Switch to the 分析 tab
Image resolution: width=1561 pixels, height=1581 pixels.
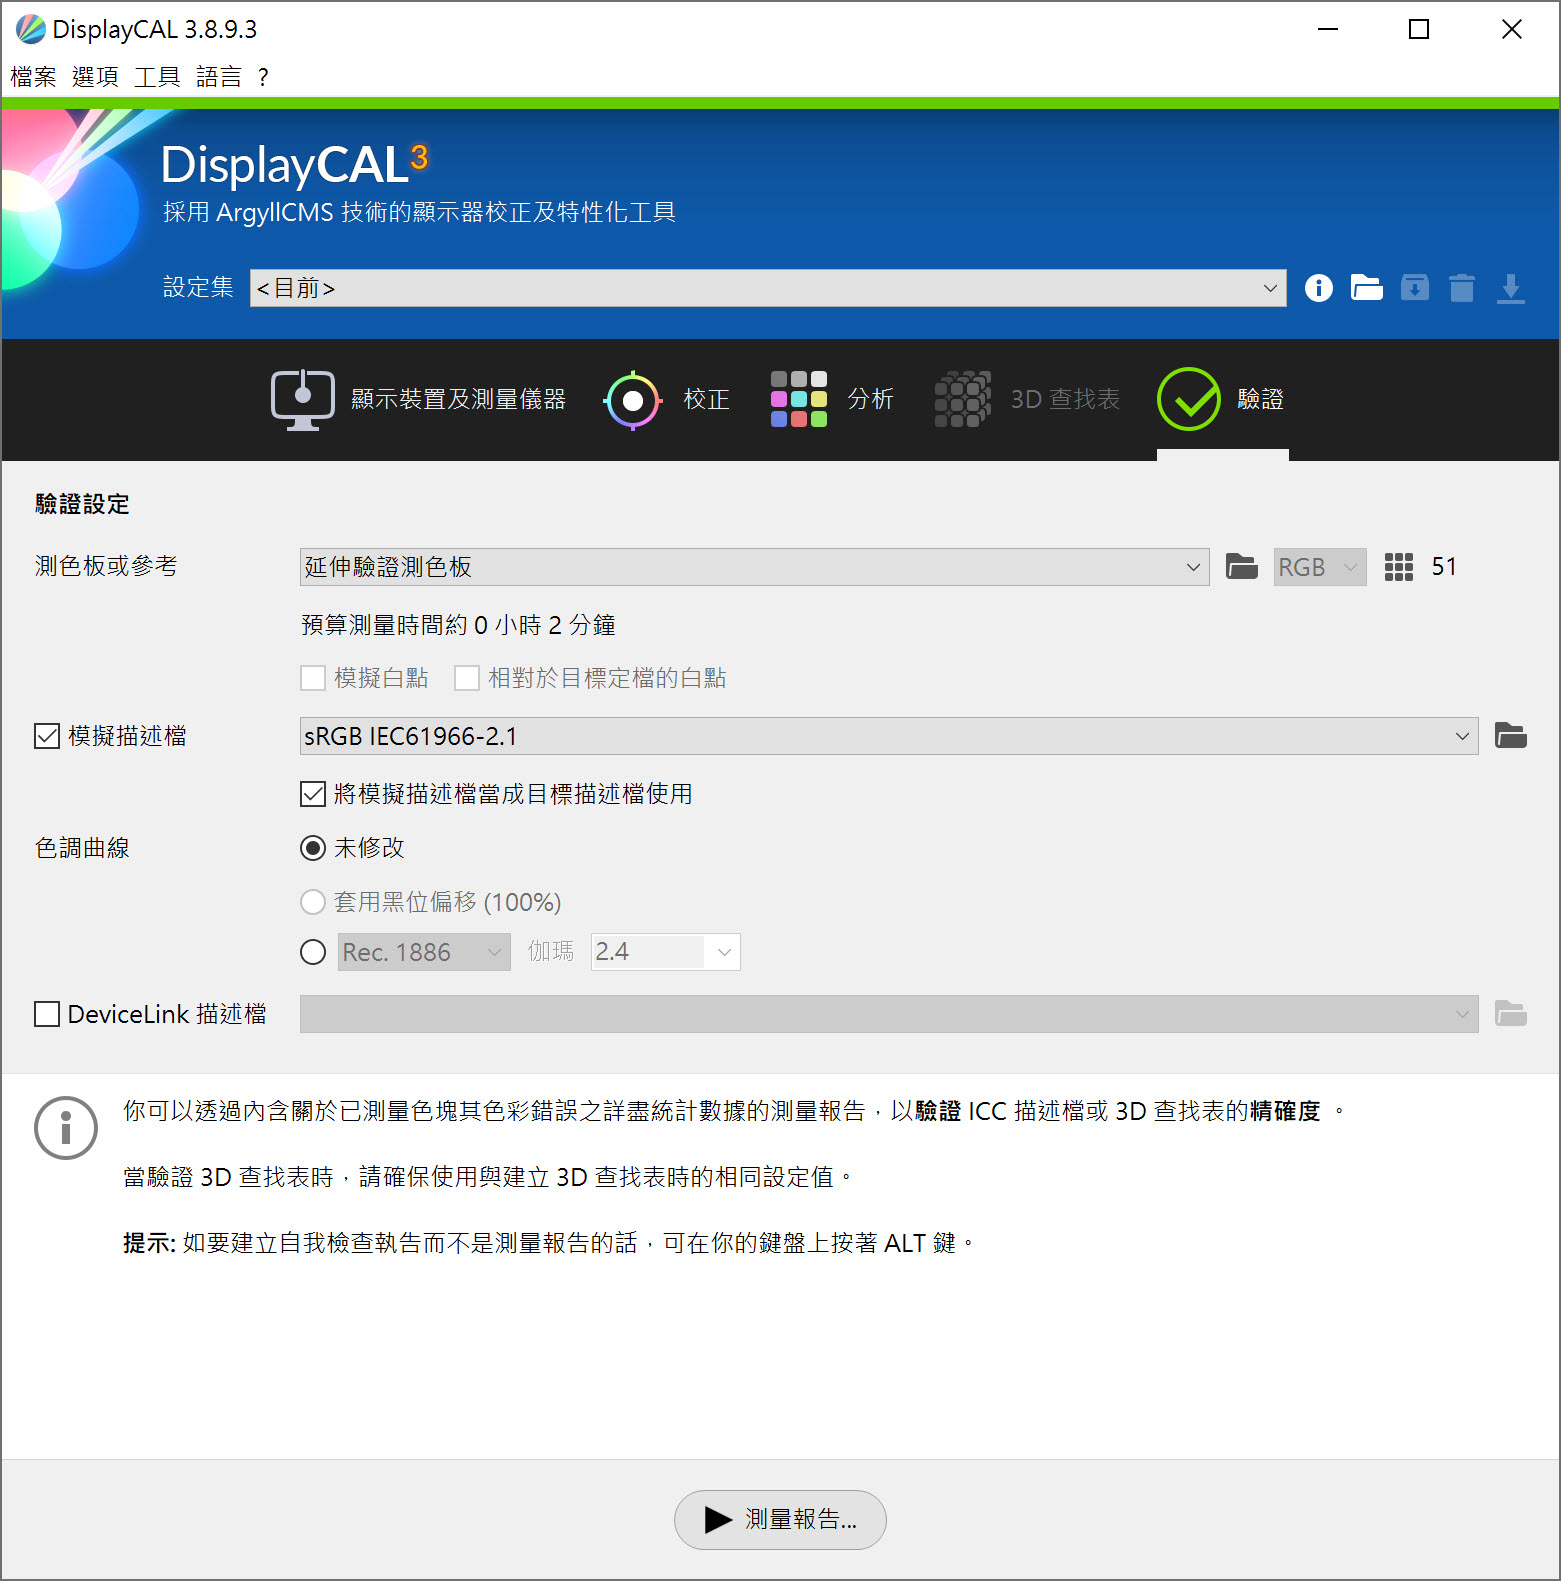click(x=832, y=400)
